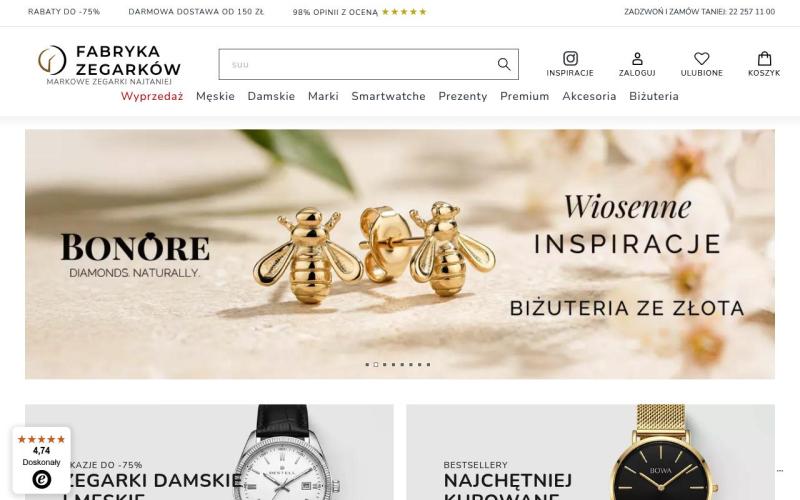
Task: Click the red Wyprzedaż sale link
Action: [152, 96]
